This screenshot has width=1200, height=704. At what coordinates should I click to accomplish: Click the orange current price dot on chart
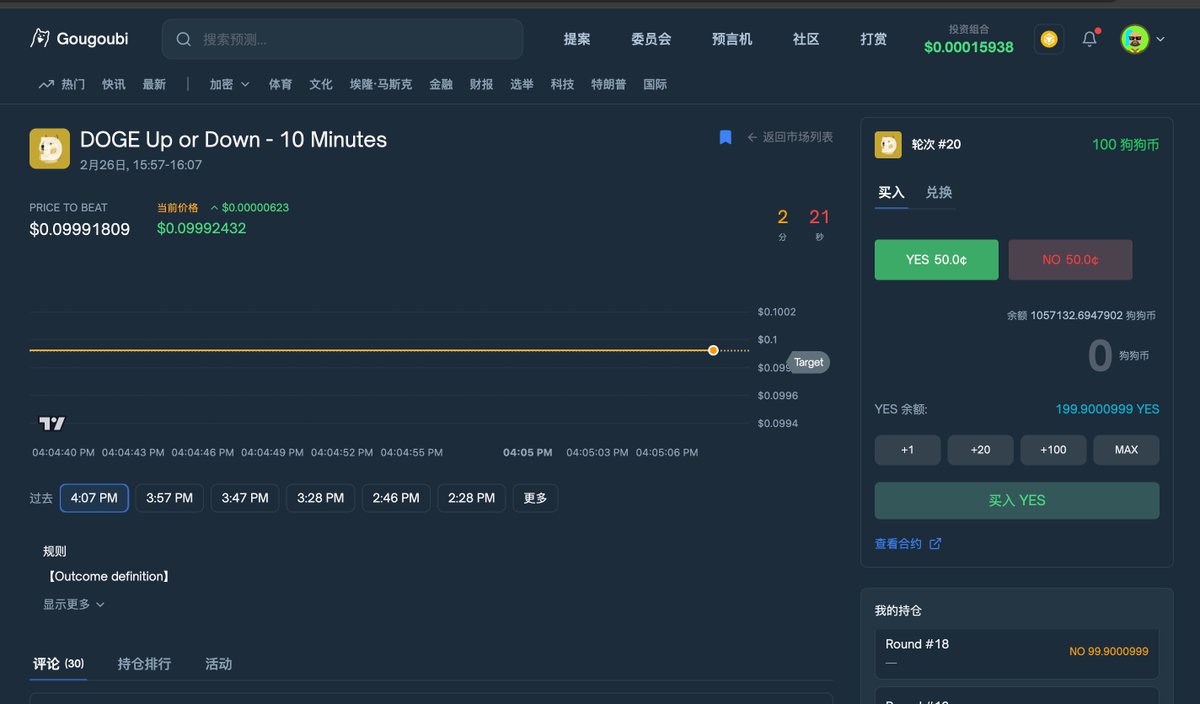pyautogui.click(x=713, y=350)
